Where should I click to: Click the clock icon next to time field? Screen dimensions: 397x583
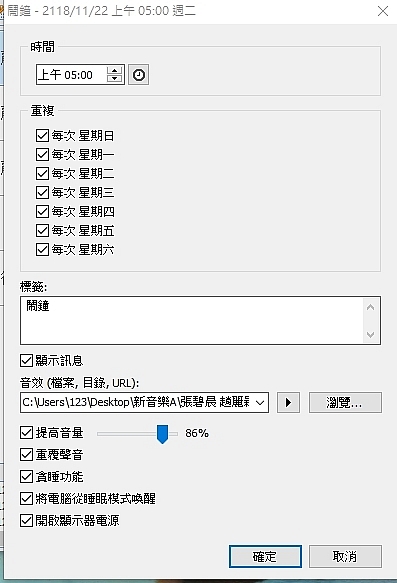139,75
